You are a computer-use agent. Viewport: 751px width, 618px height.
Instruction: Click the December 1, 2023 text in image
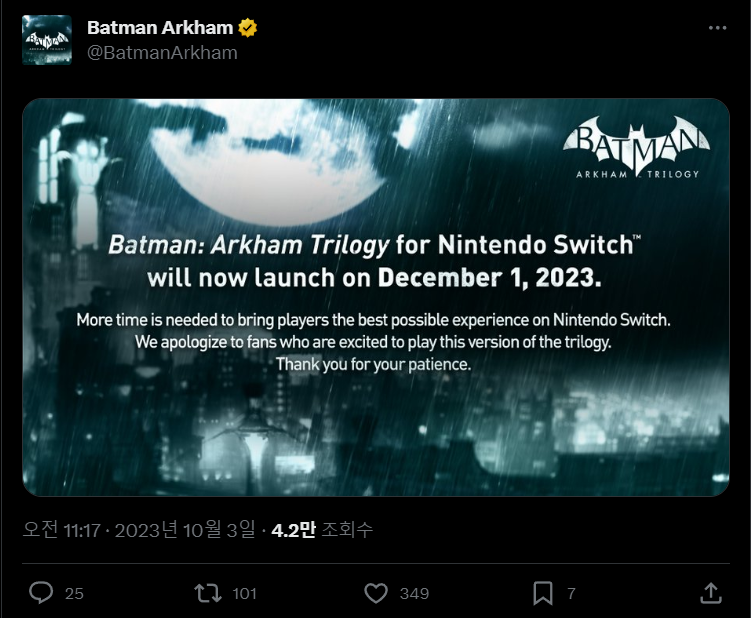click(489, 278)
